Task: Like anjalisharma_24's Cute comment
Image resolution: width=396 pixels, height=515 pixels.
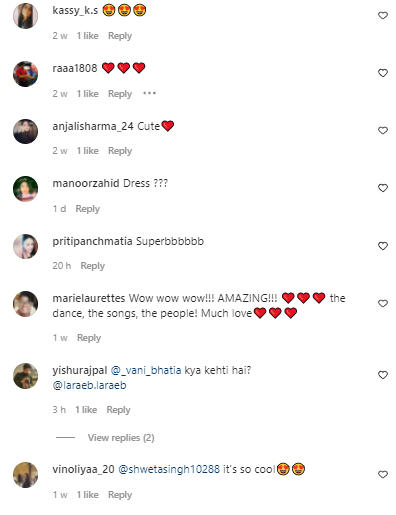Action: 383,130
